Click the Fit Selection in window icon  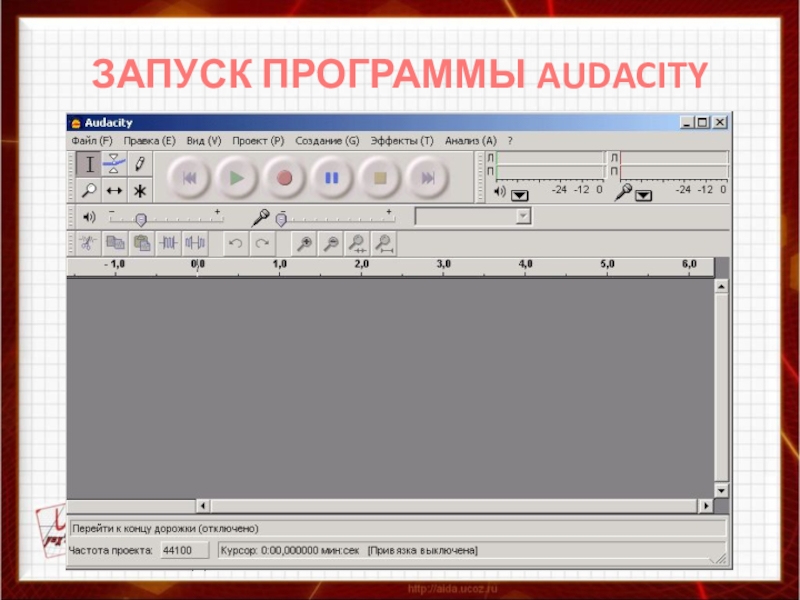click(357, 243)
